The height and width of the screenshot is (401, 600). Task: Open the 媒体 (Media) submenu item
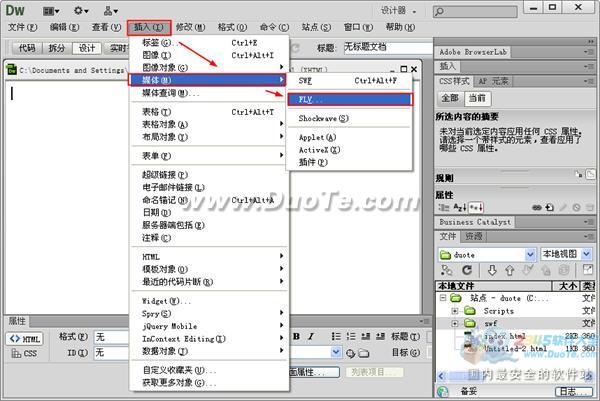pos(207,80)
